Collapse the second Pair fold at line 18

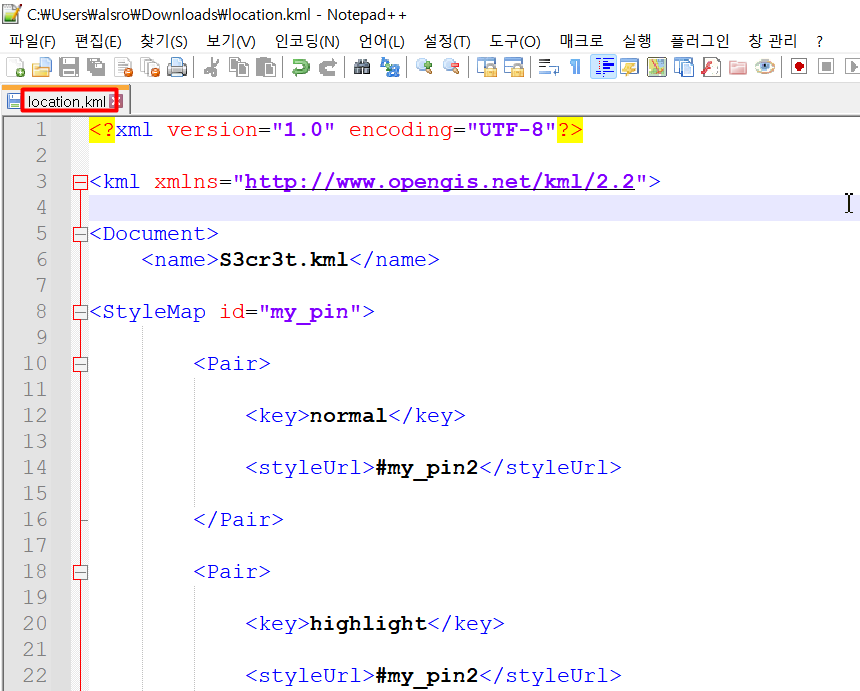pyautogui.click(x=81, y=572)
